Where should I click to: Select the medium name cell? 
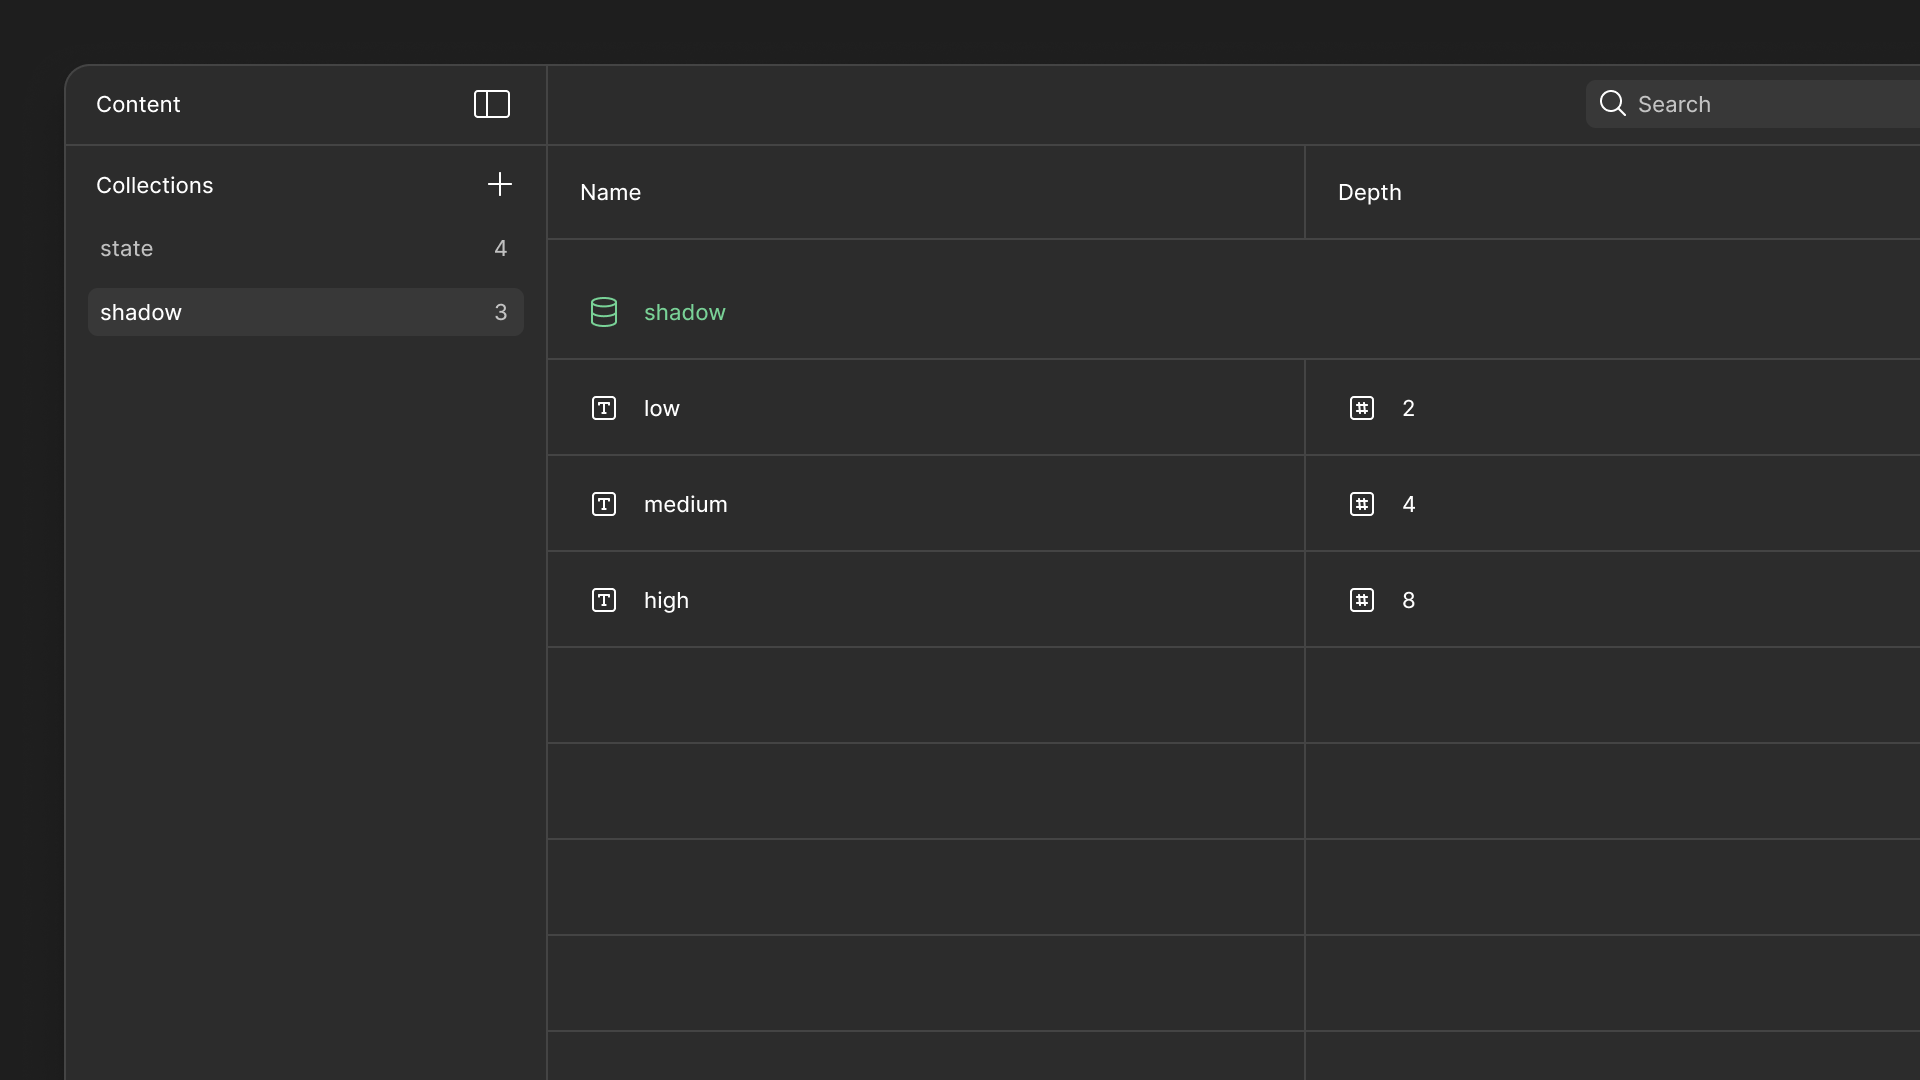(x=926, y=504)
